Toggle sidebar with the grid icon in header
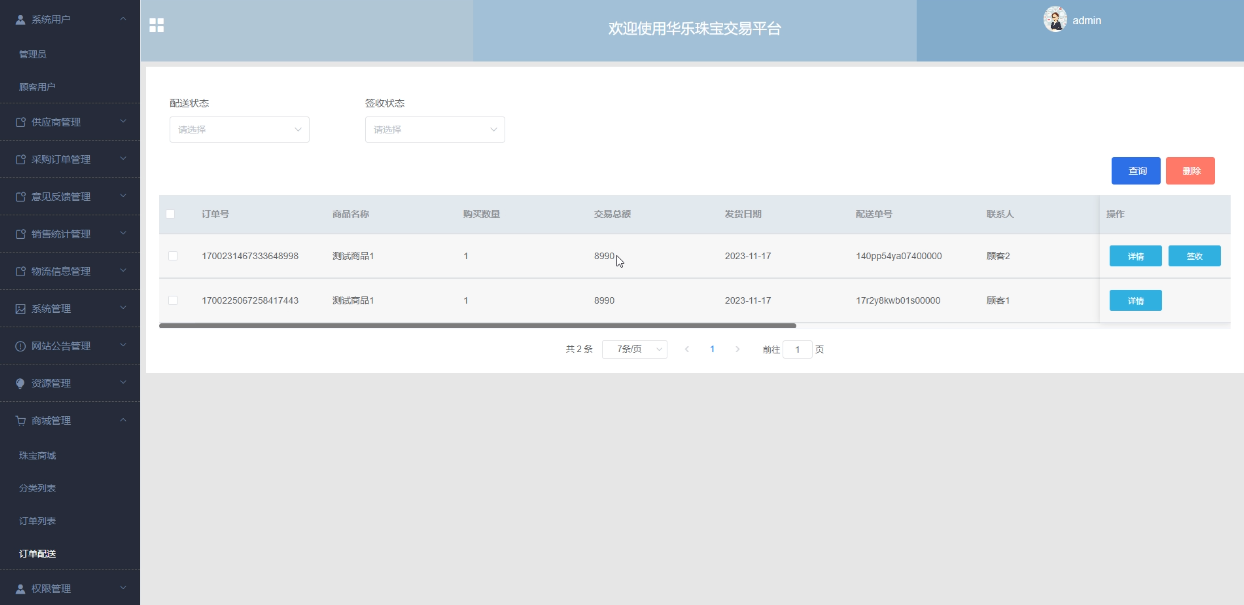Image resolution: width=1244 pixels, height=605 pixels. 157,26
